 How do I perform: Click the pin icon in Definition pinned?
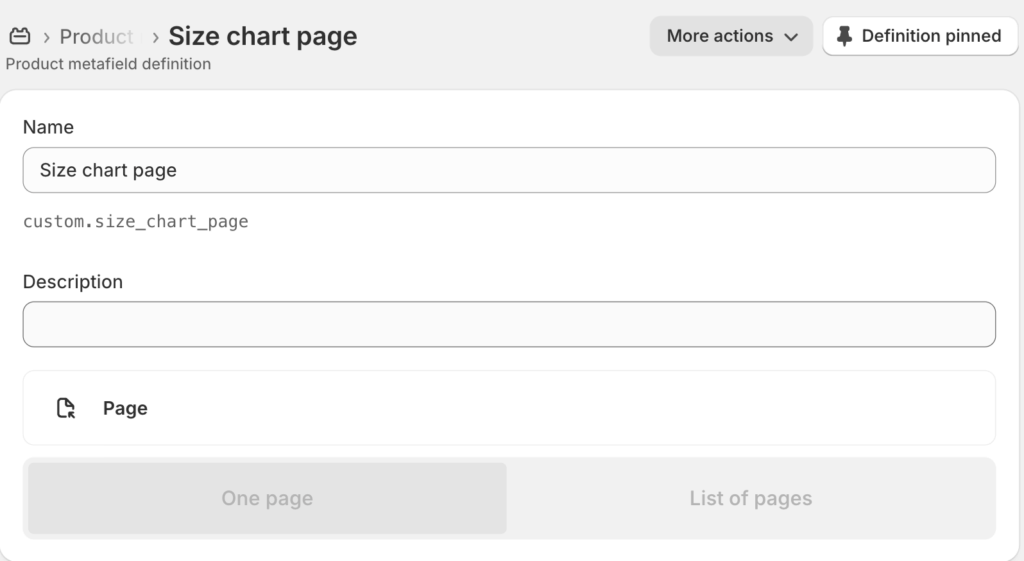point(845,36)
